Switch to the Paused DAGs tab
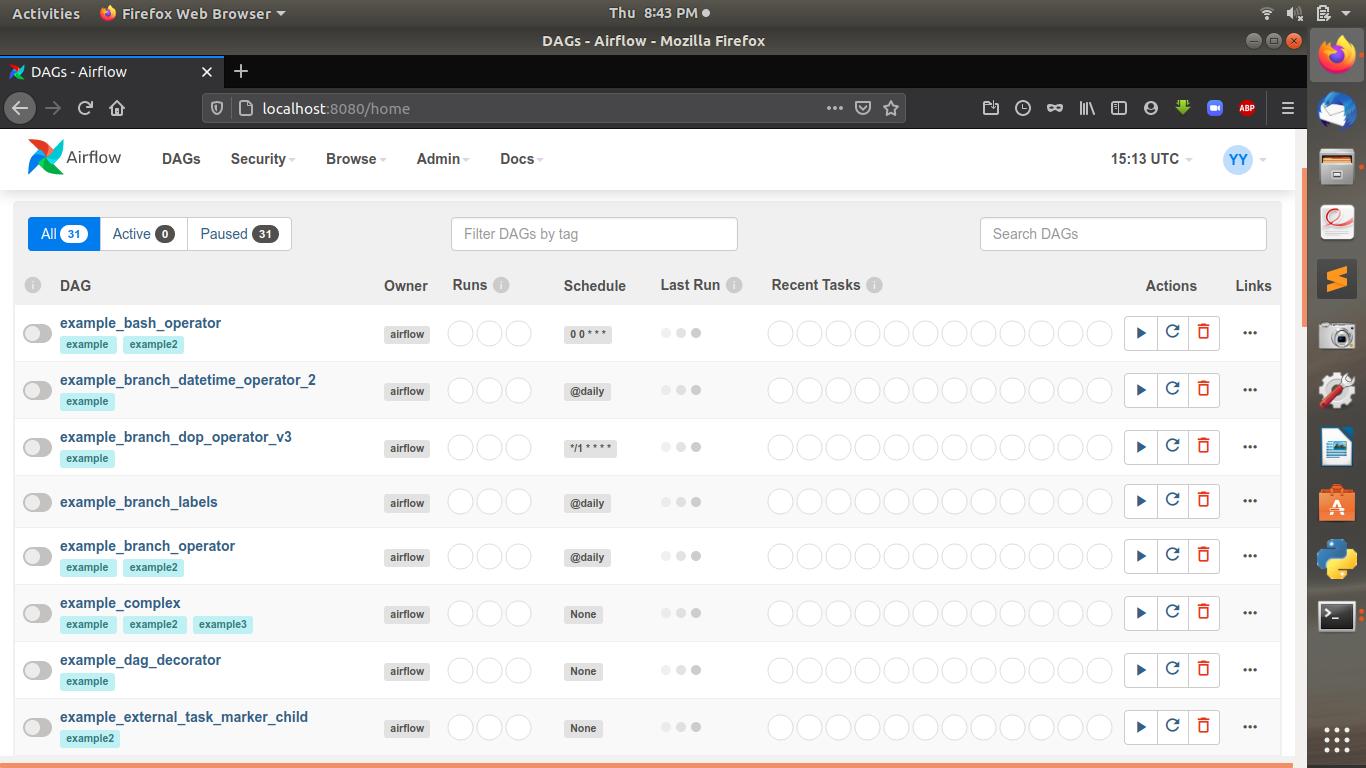Viewport: 1366px width, 768px height. (239, 233)
